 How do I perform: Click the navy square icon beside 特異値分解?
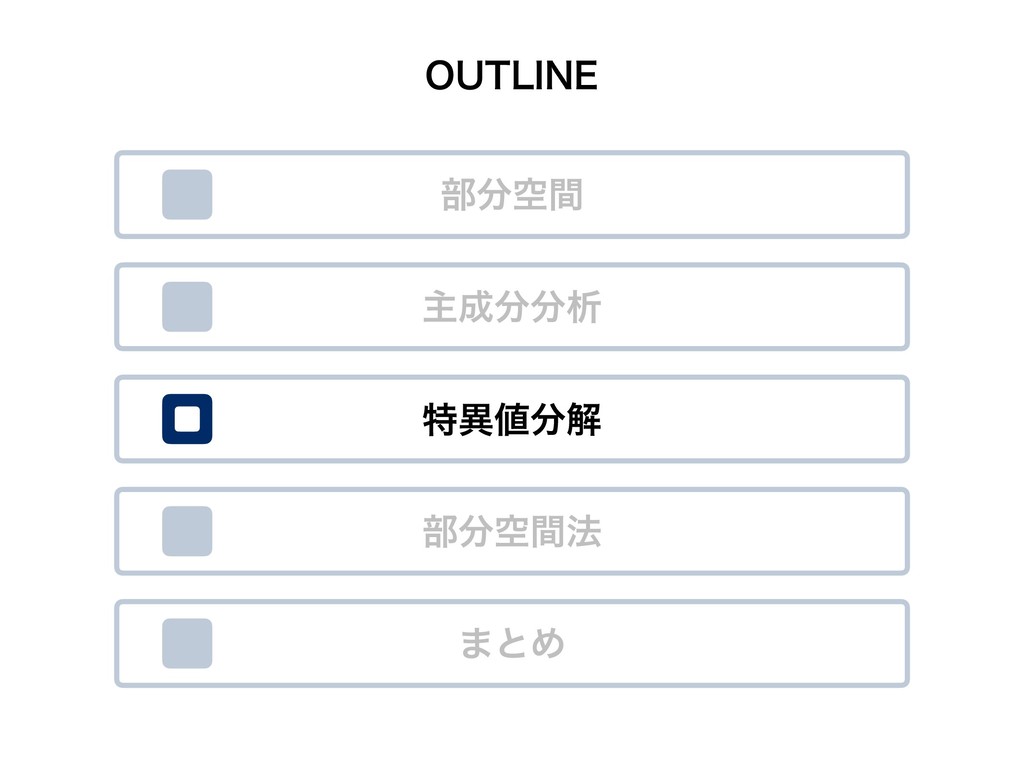(x=187, y=419)
